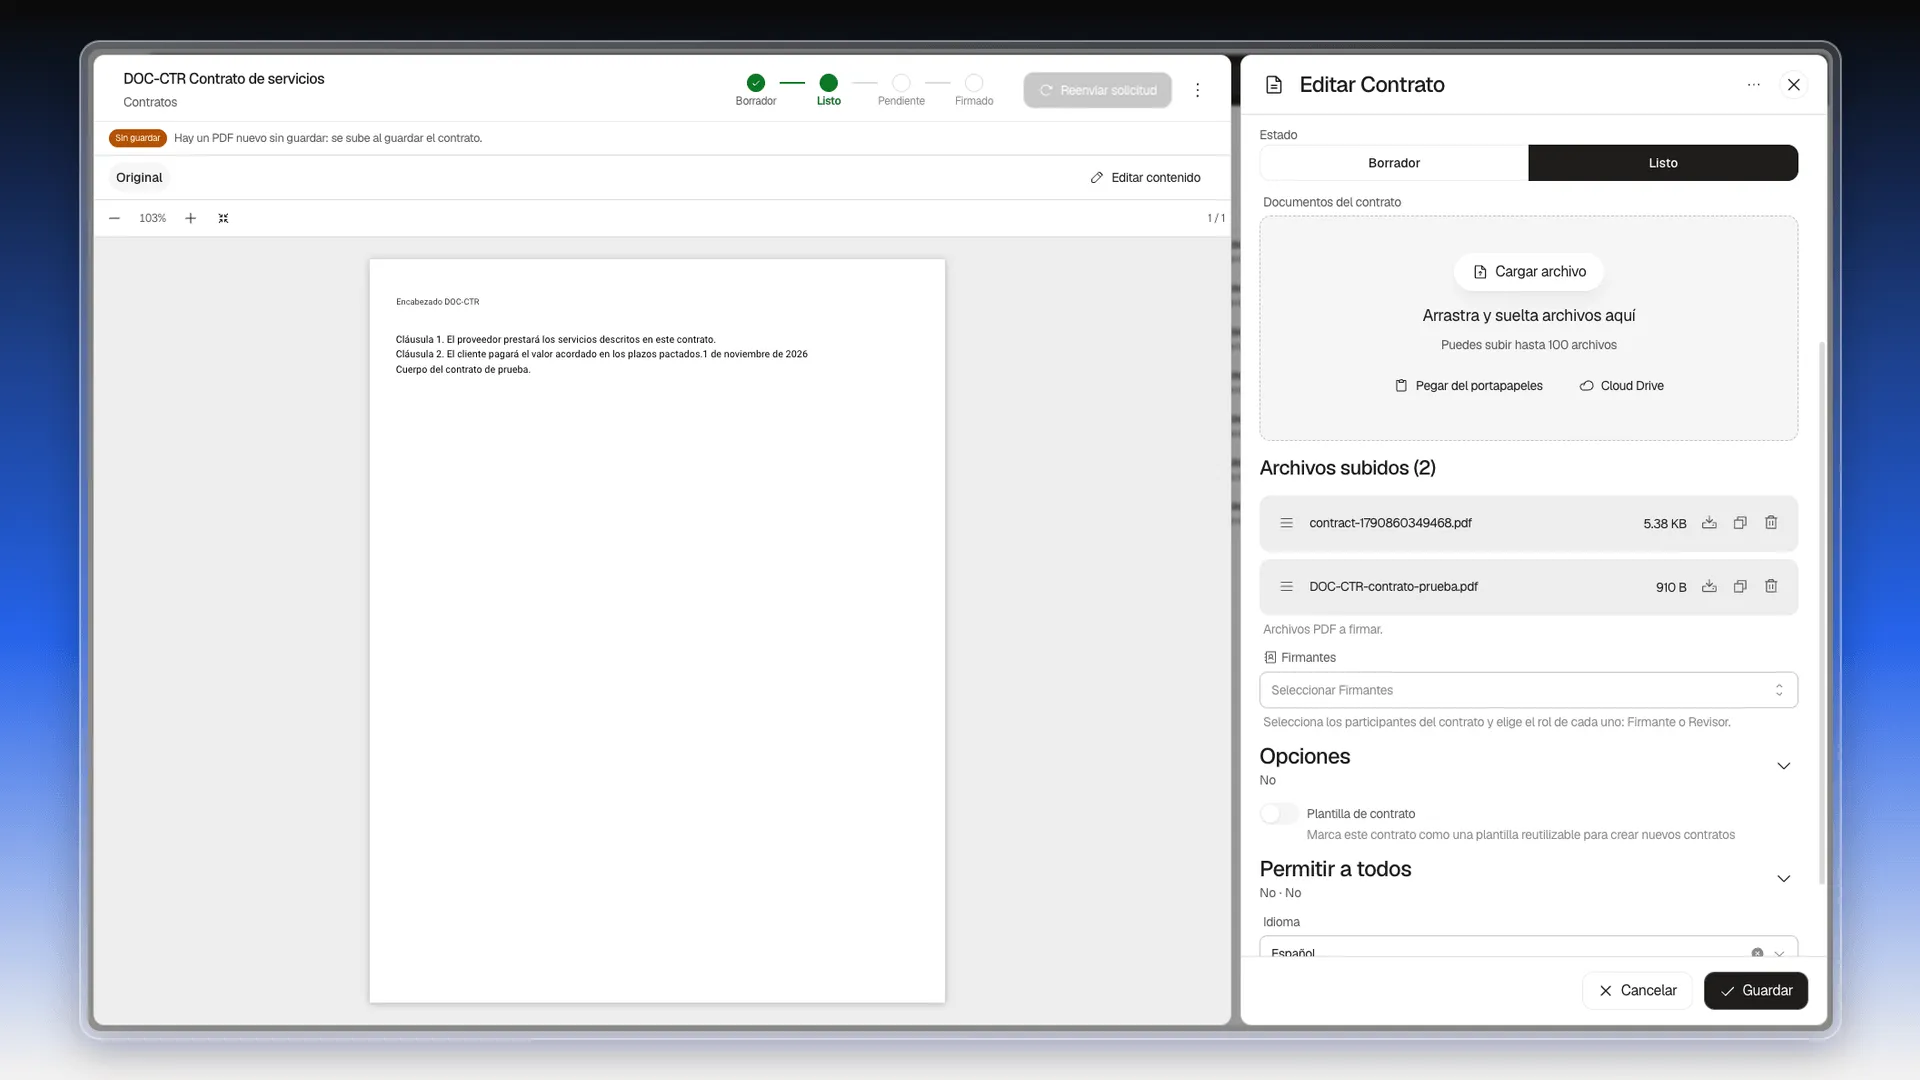Screen dimensions: 1920x1080
Task: Open the Seleccionar Firmantes dropdown
Action: pyautogui.click(x=1528, y=690)
